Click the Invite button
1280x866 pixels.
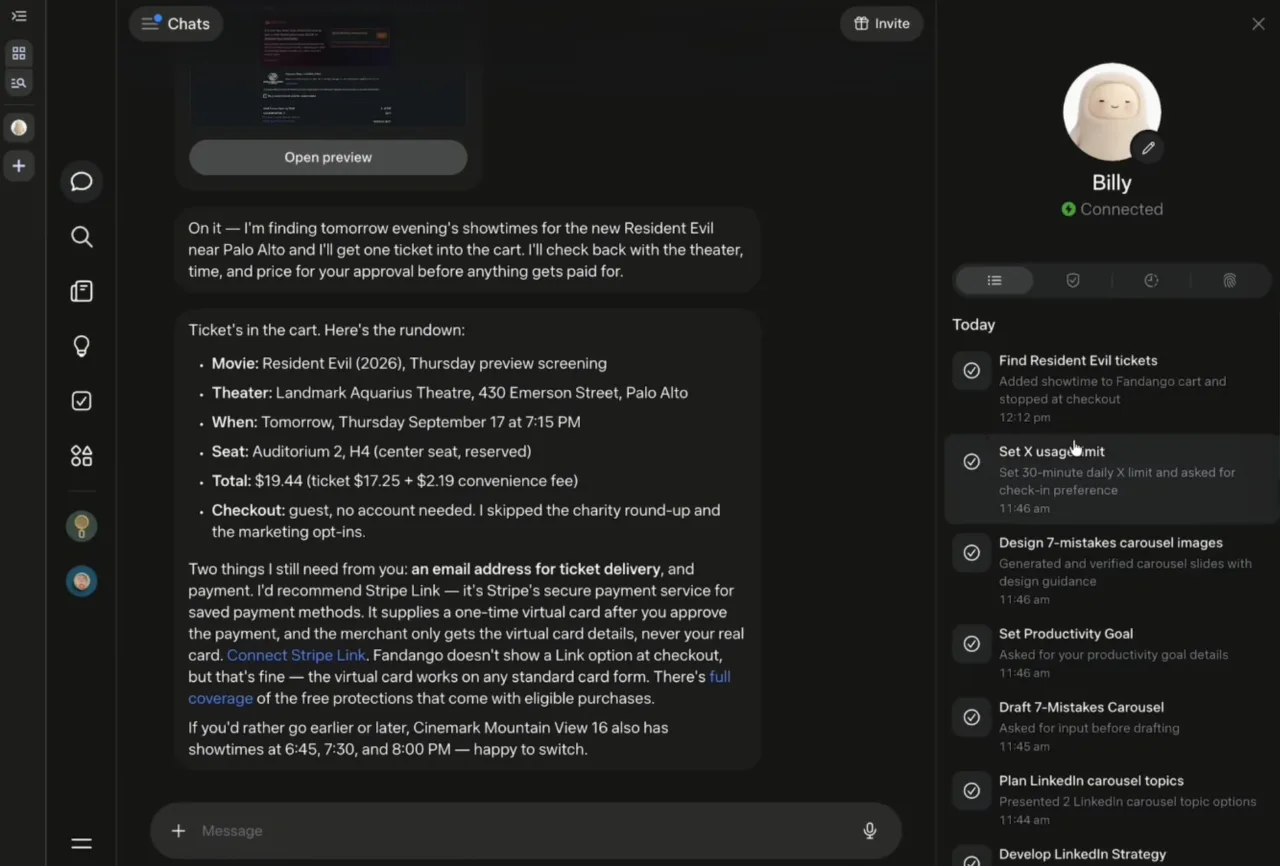click(881, 24)
